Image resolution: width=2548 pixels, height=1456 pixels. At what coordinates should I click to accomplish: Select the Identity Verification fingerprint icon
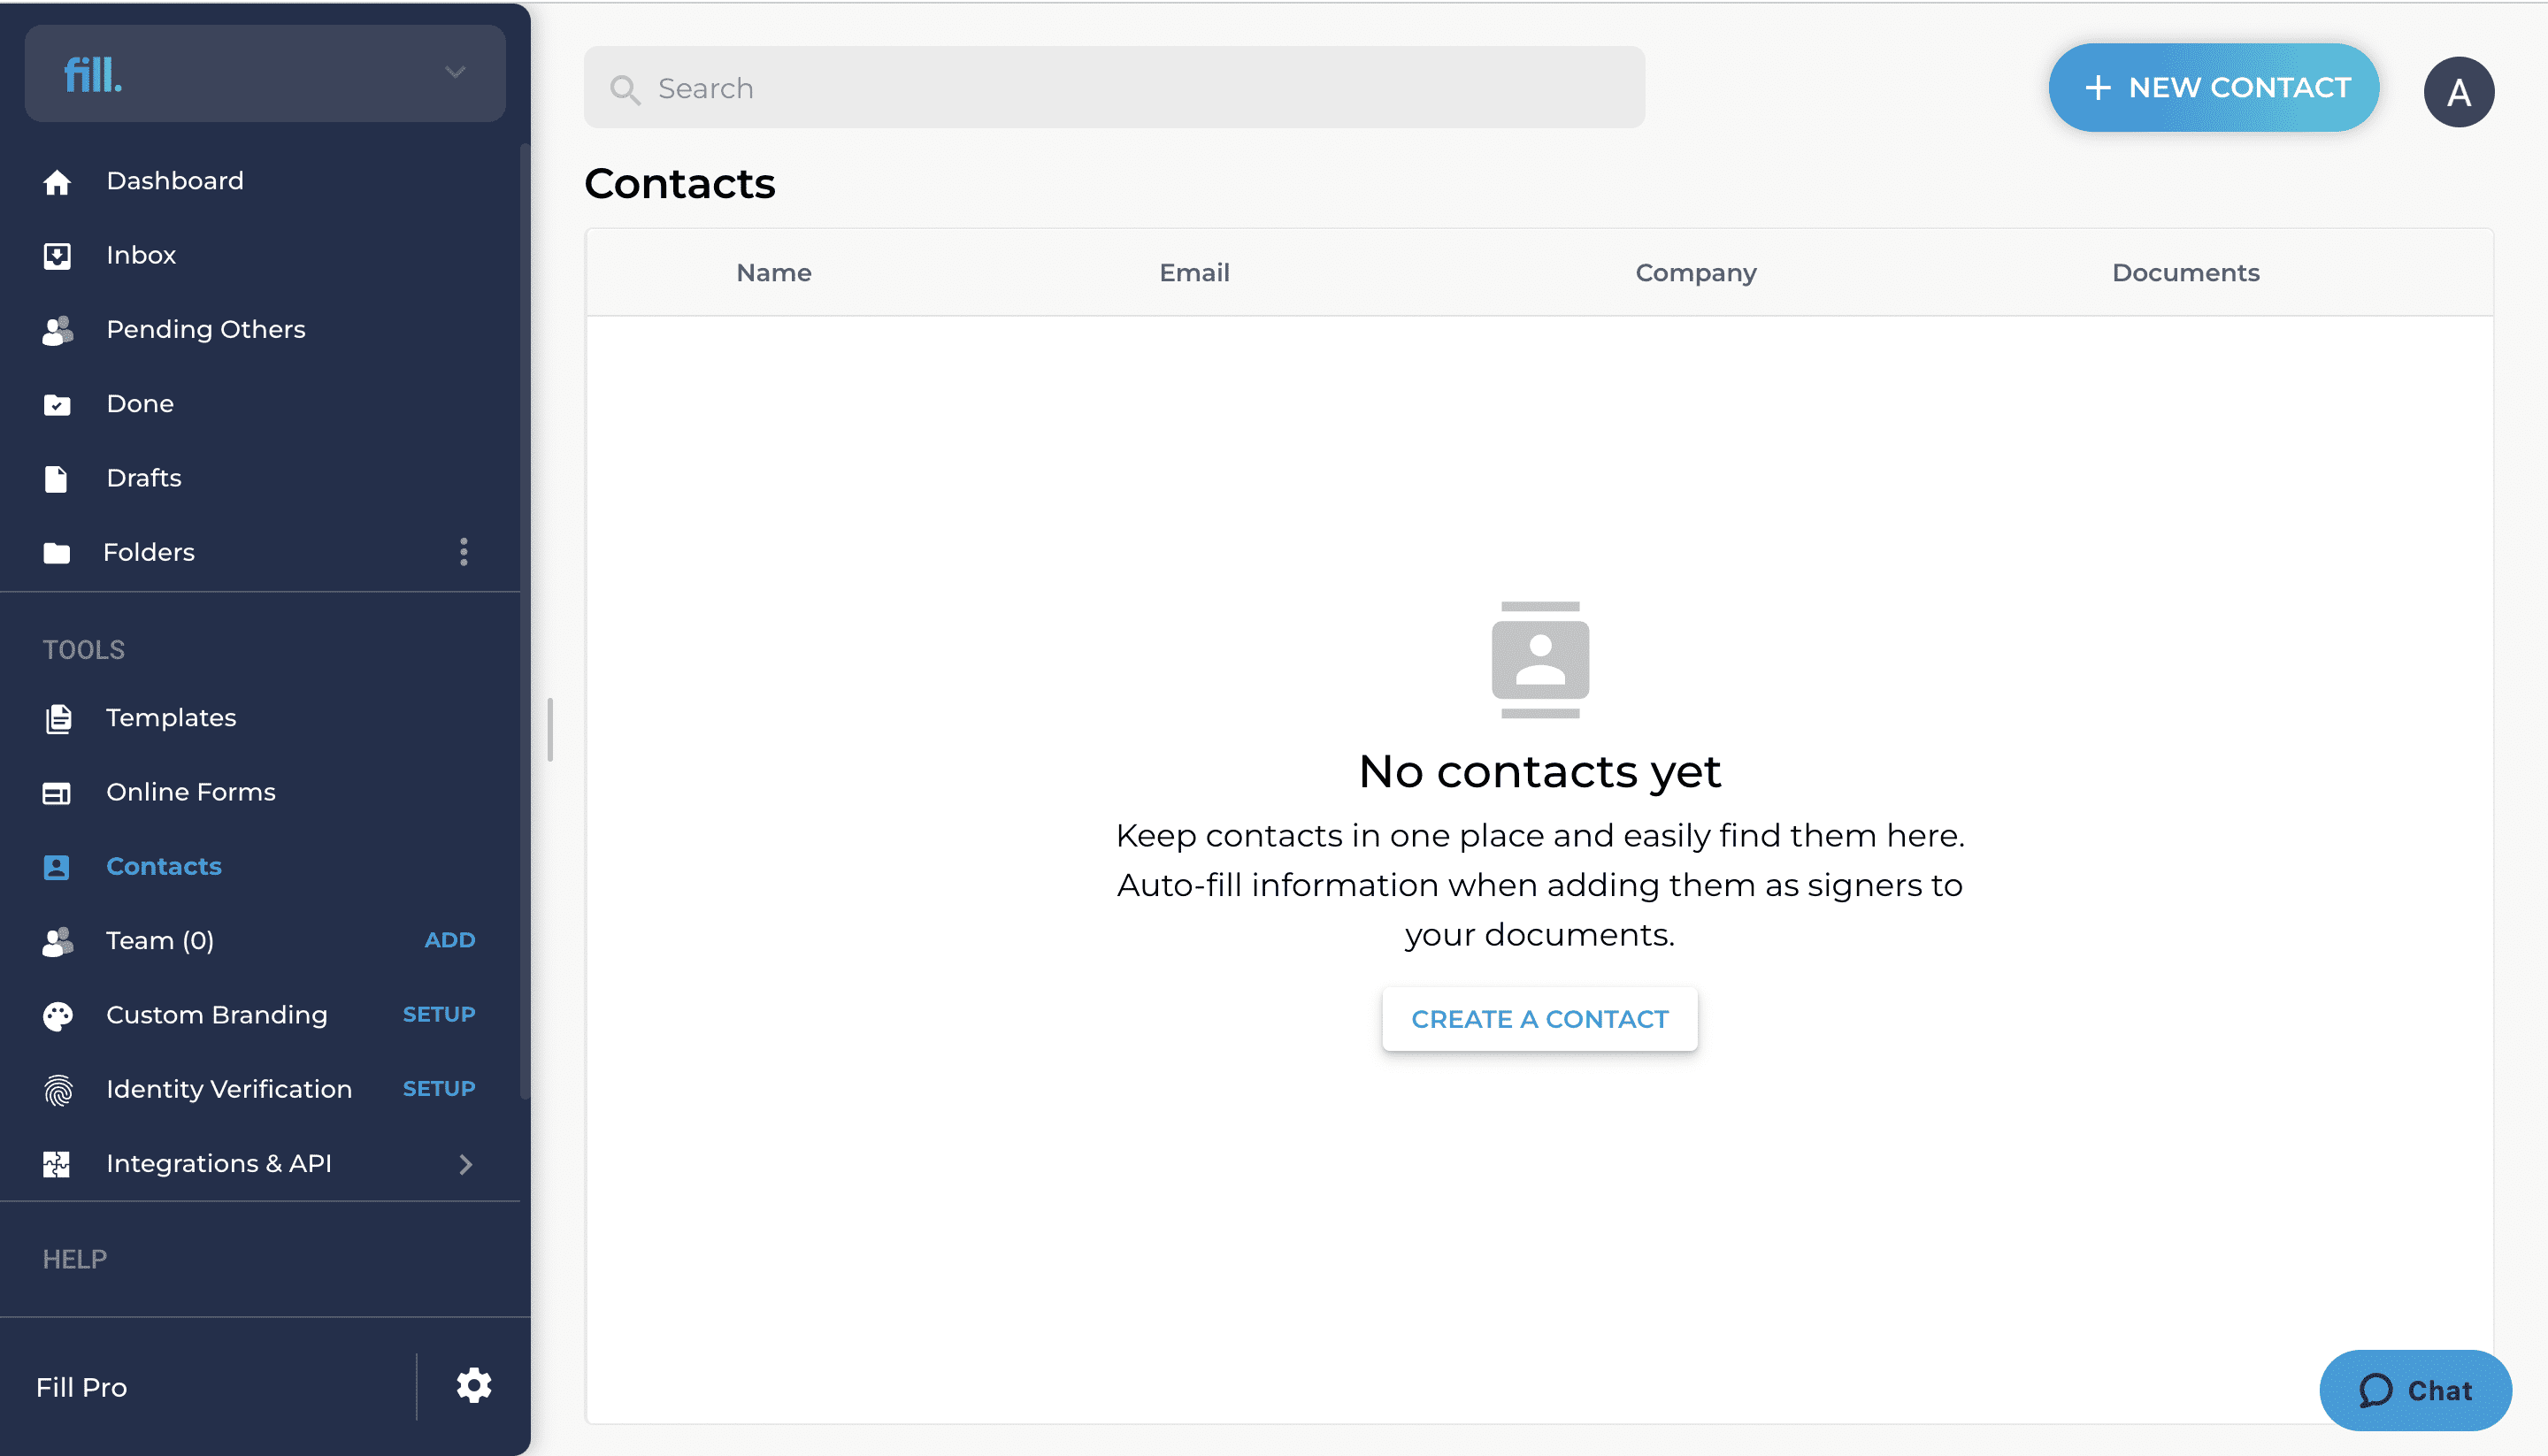click(58, 1089)
